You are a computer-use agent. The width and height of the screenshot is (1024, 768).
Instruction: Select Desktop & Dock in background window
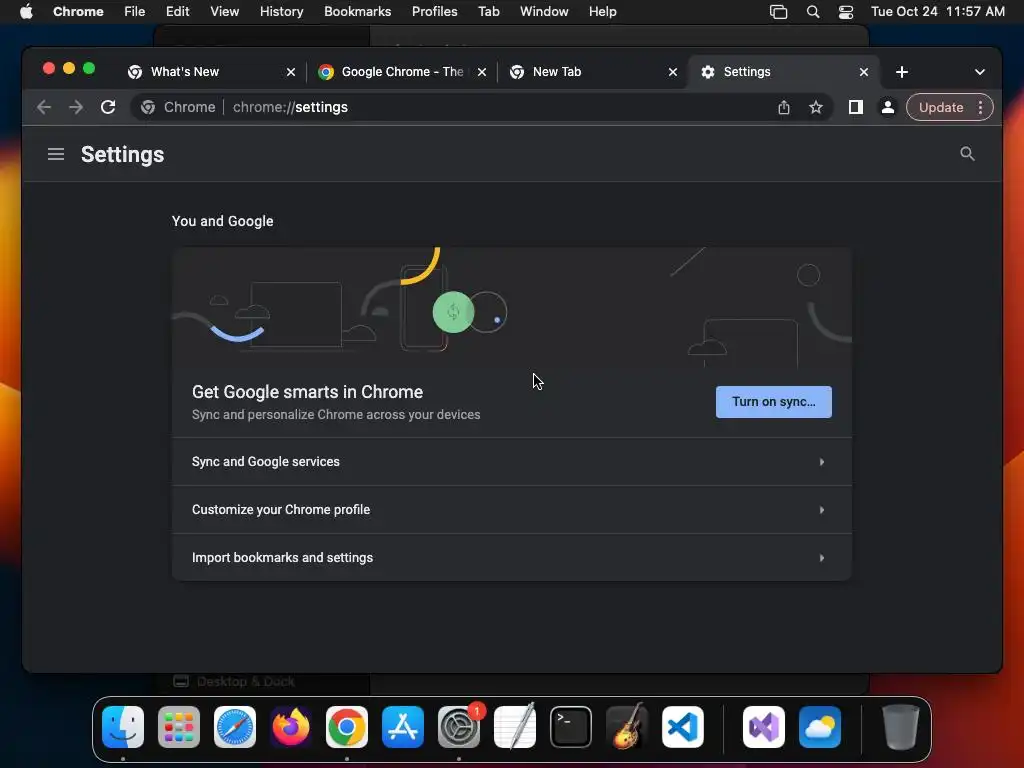(234, 682)
